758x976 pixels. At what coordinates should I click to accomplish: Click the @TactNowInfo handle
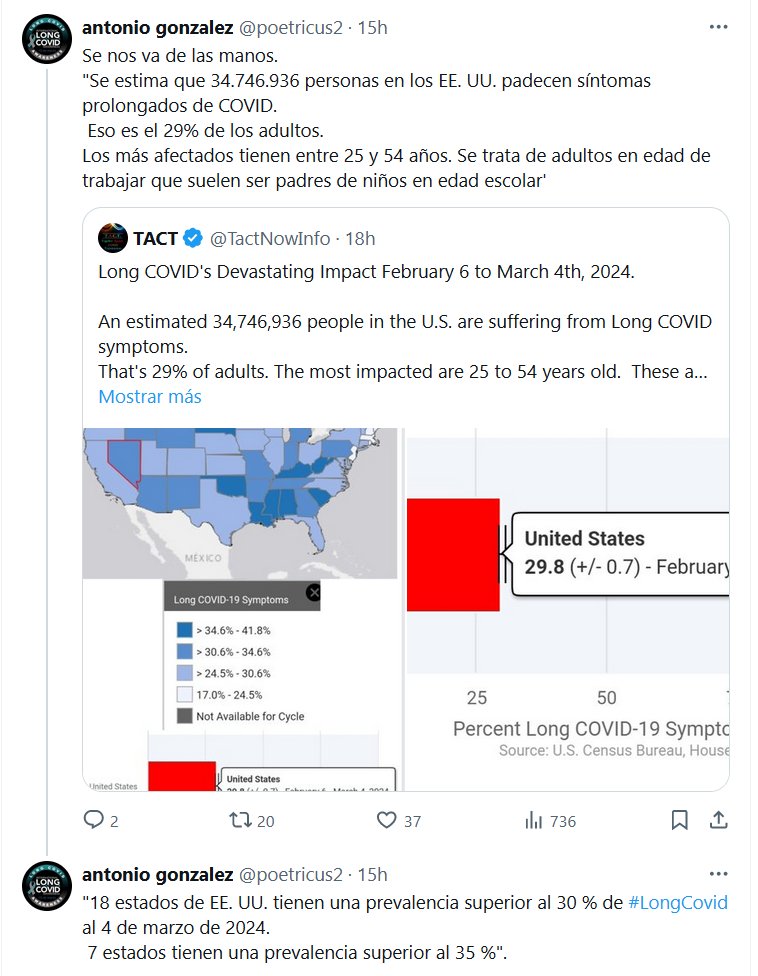pos(270,238)
